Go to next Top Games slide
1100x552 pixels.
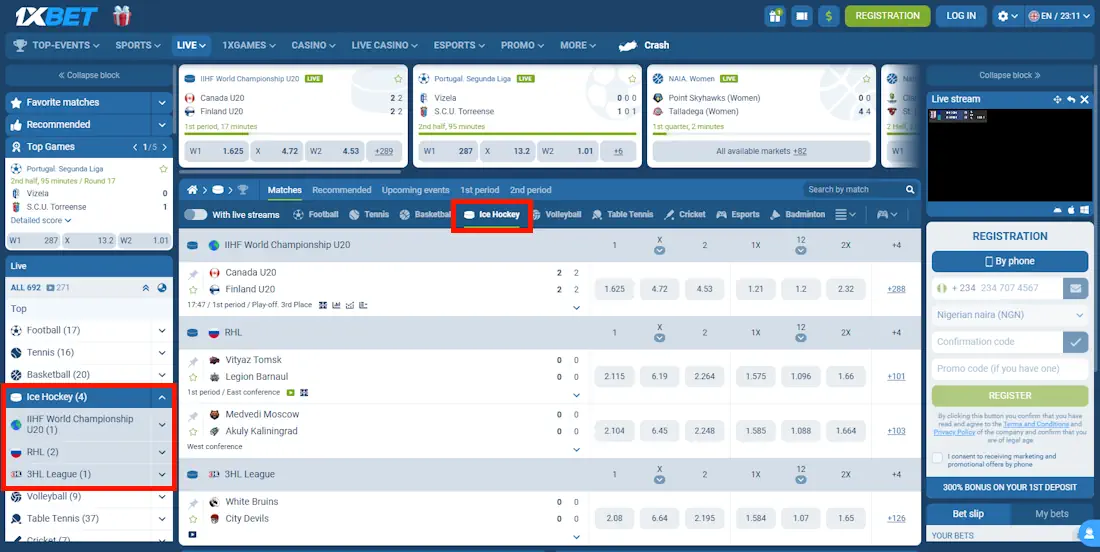165,147
